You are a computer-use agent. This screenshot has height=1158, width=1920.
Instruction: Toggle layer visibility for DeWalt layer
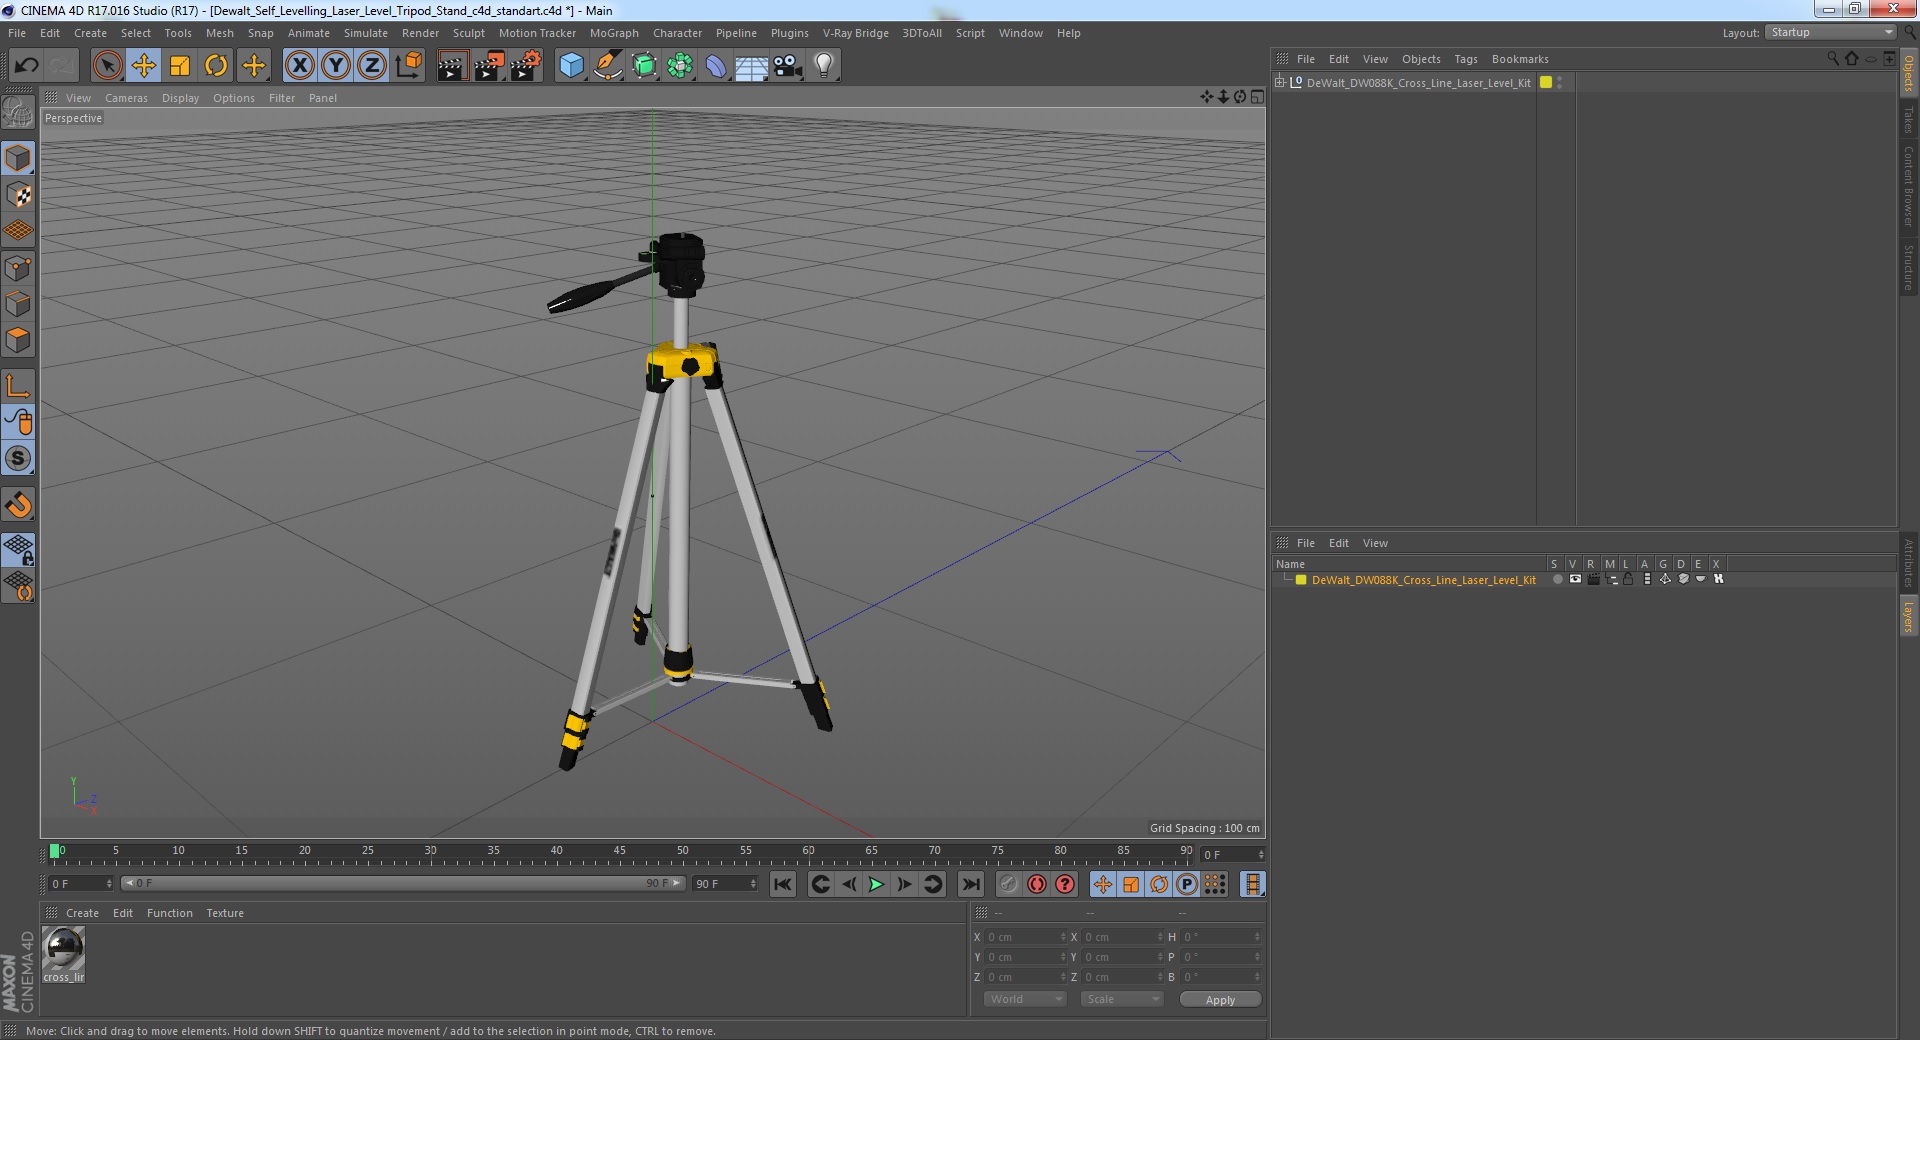1575,580
